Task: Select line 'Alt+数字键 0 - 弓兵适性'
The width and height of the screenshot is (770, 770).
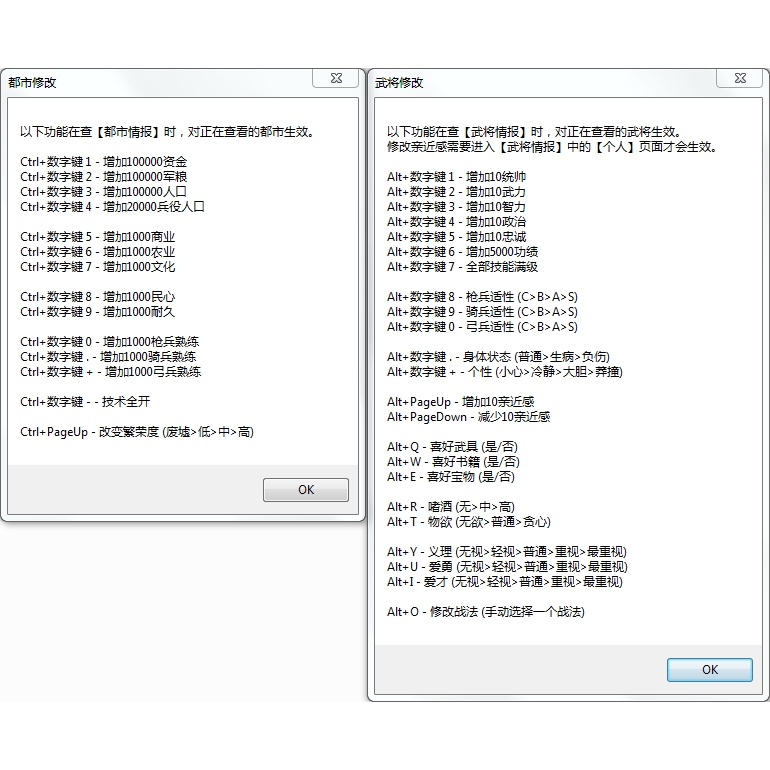Action: [x=482, y=327]
